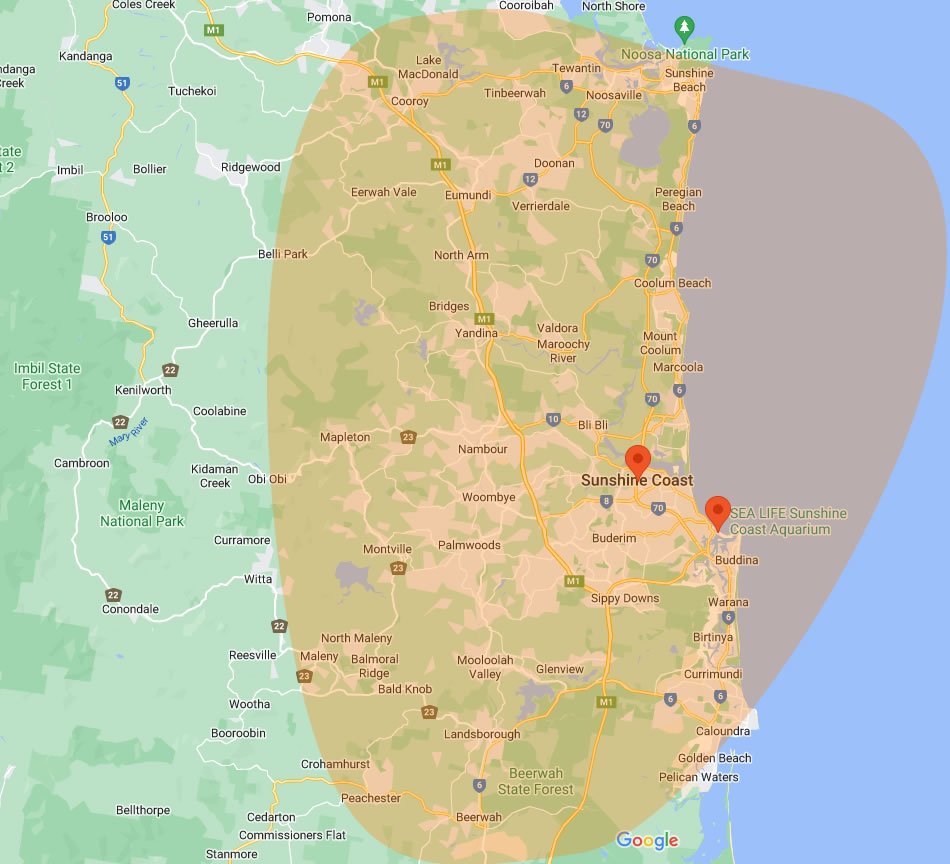Click the "Verrierdale" label
This screenshot has height=864, width=950.
540,206
